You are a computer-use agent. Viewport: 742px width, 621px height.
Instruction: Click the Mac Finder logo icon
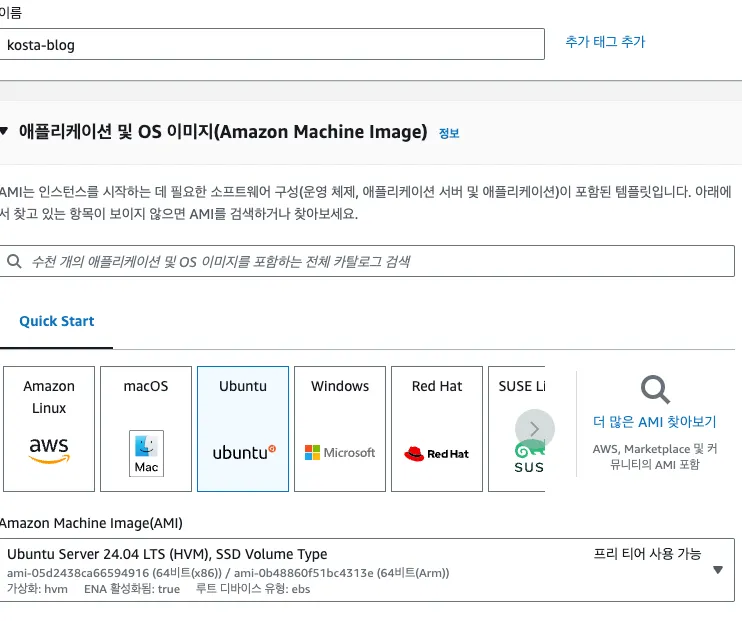tap(146, 453)
